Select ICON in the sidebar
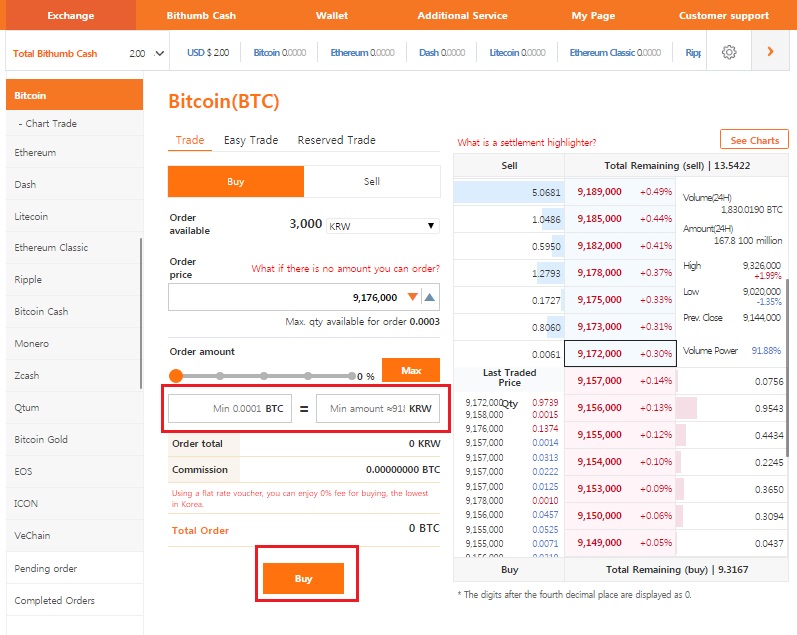 (74, 503)
